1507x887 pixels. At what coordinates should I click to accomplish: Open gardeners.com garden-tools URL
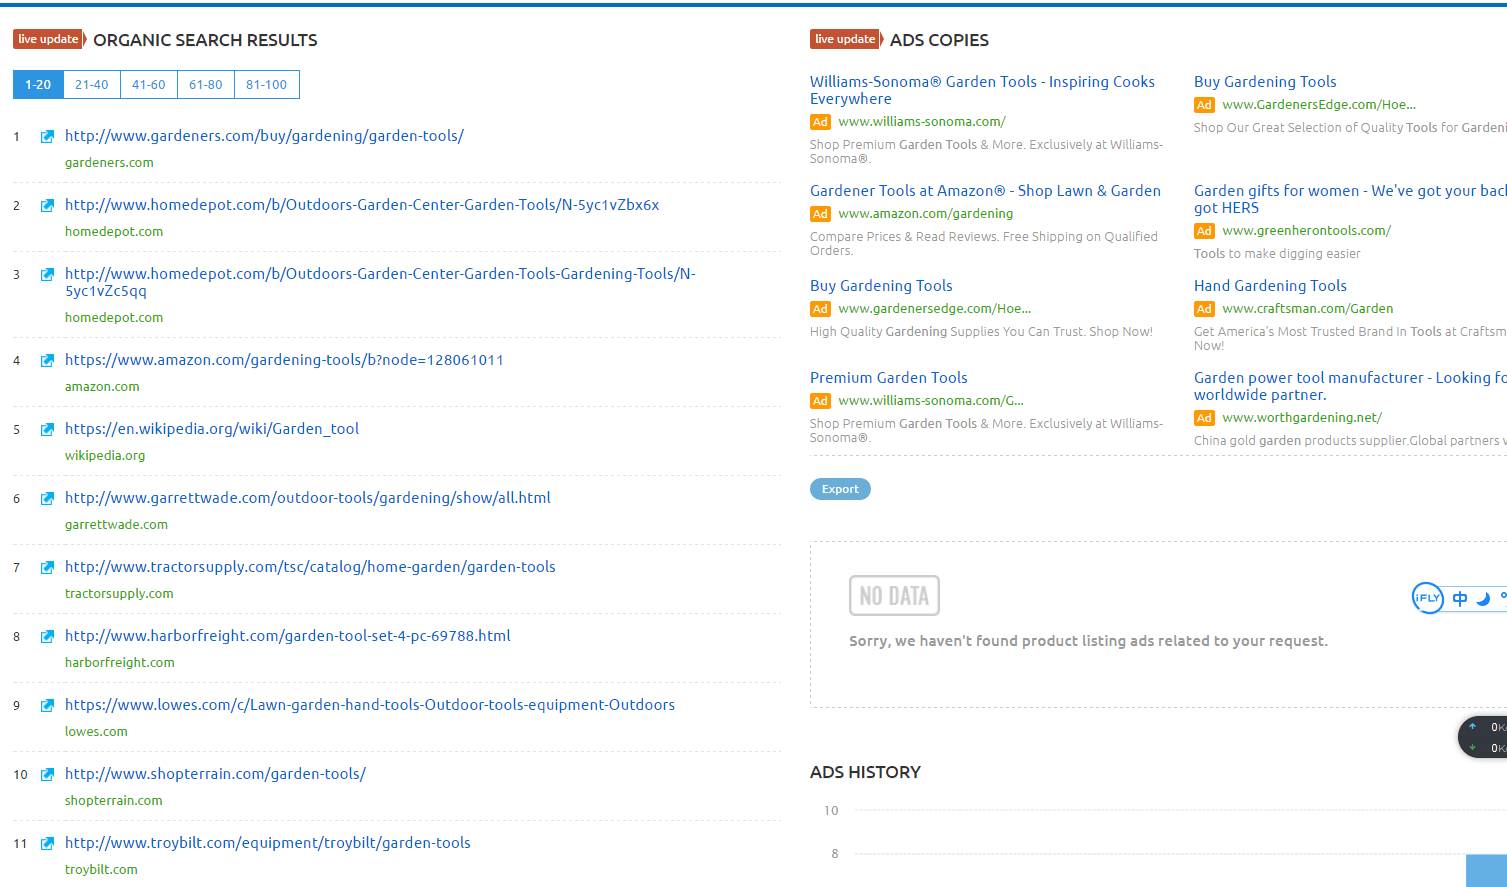coord(264,136)
